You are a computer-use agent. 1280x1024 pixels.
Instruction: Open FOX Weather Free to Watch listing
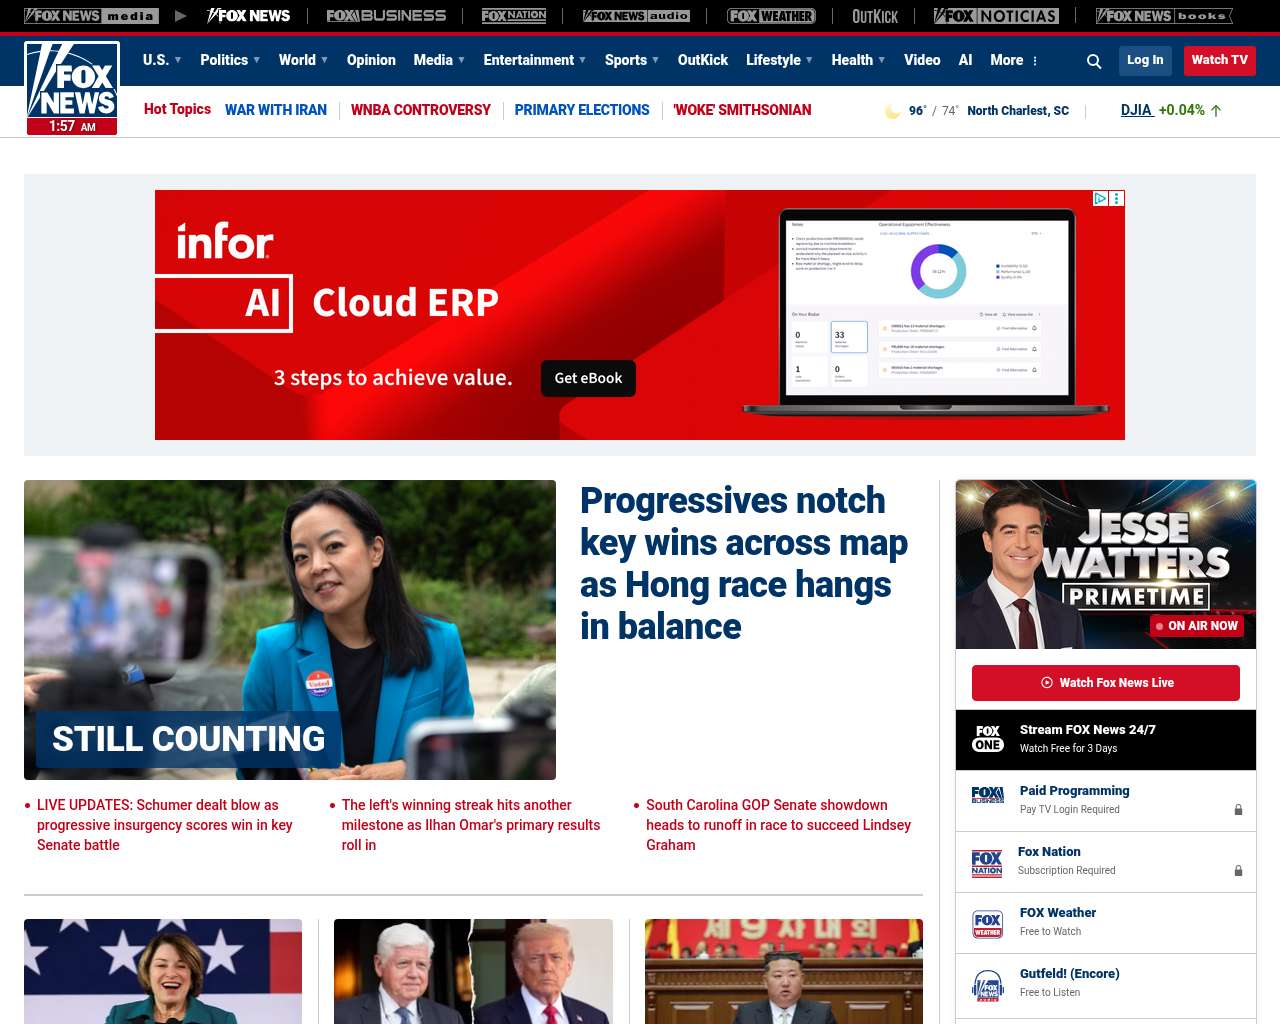(x=1106, y=923)
